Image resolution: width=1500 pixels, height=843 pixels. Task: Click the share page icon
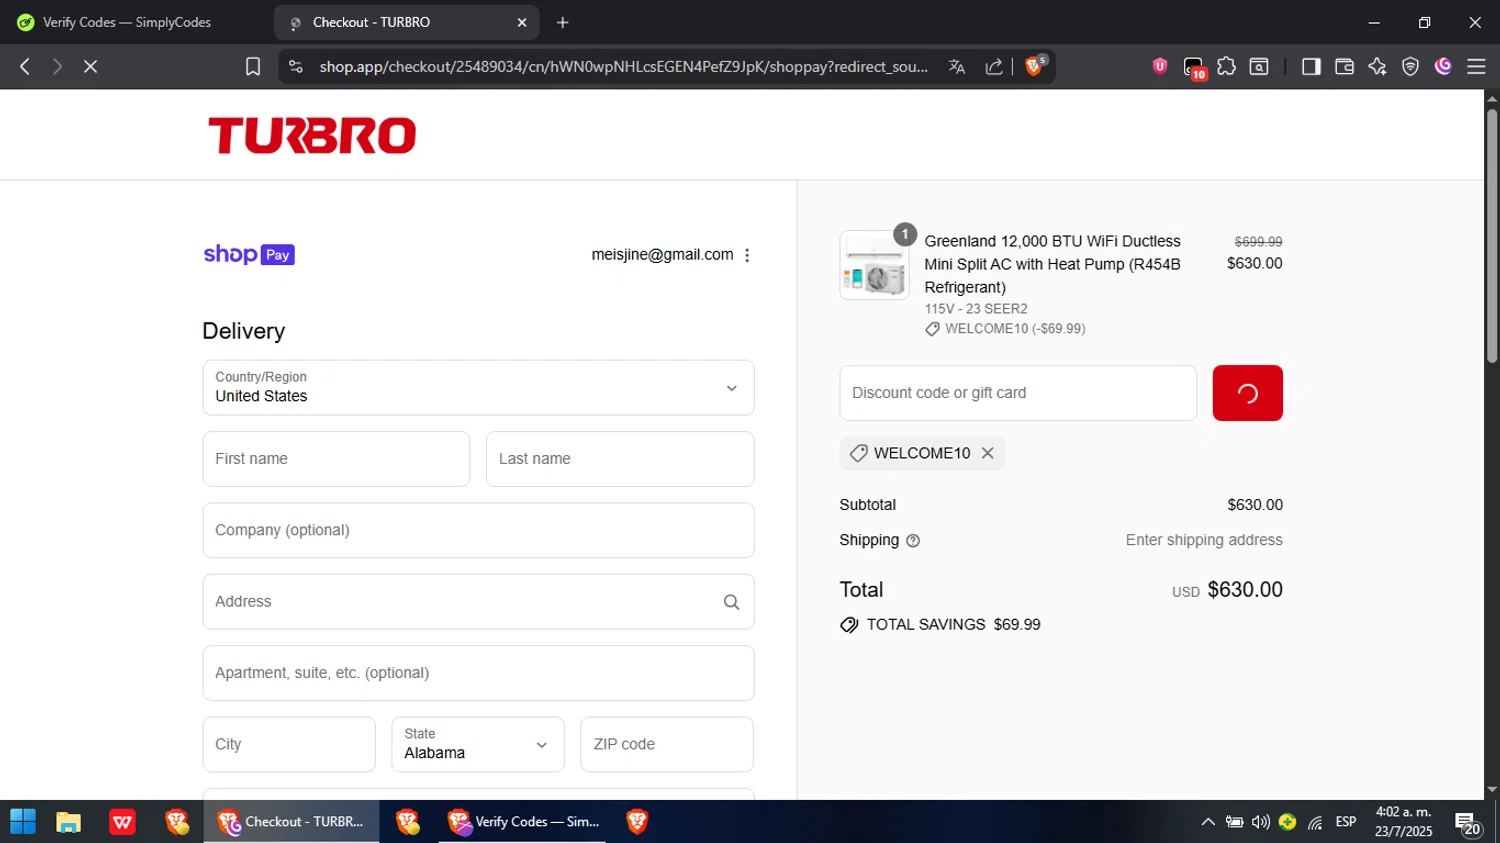[x=994, y=66]
